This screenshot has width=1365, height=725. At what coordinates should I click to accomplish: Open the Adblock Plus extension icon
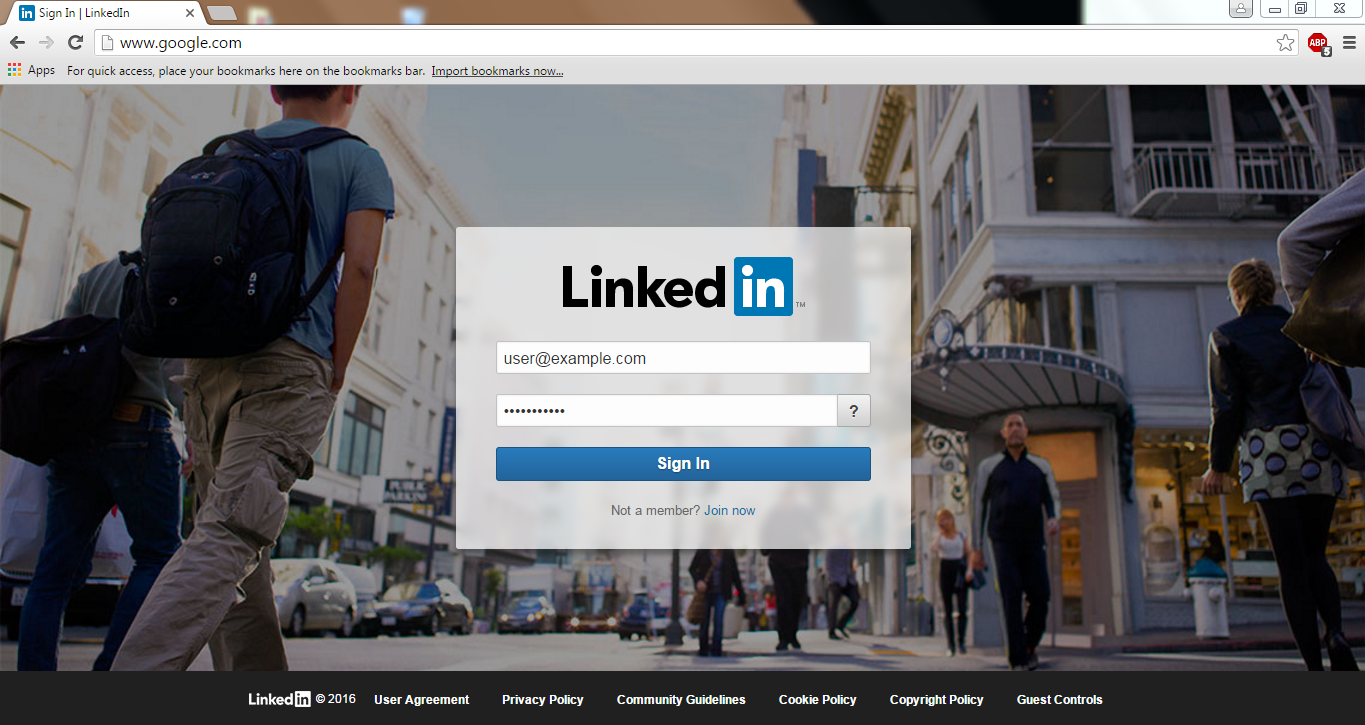pos(1319,43)
